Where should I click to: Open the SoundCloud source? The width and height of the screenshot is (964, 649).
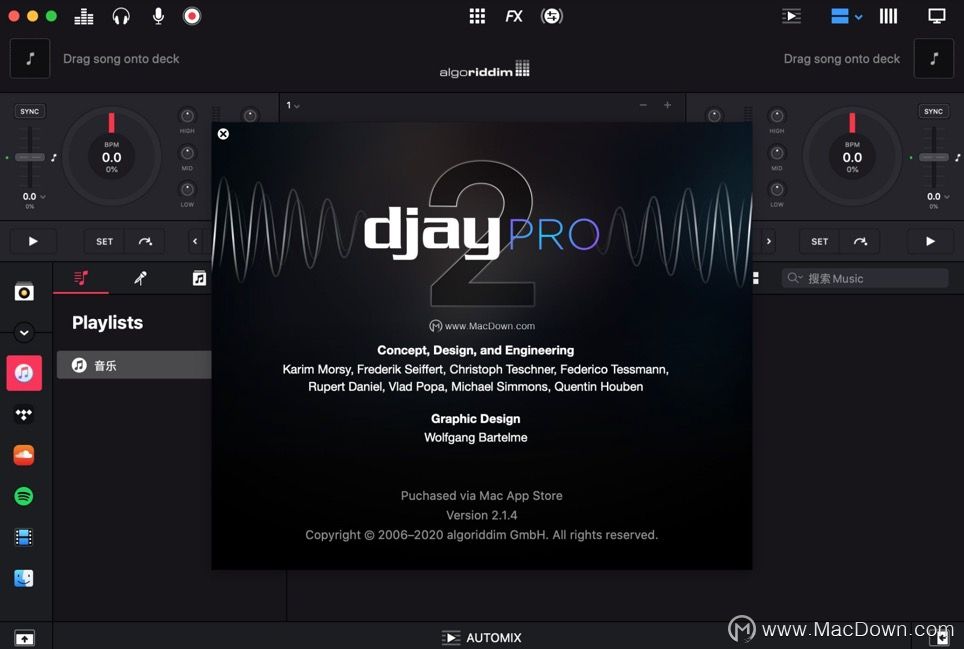[x=24, y=455]
